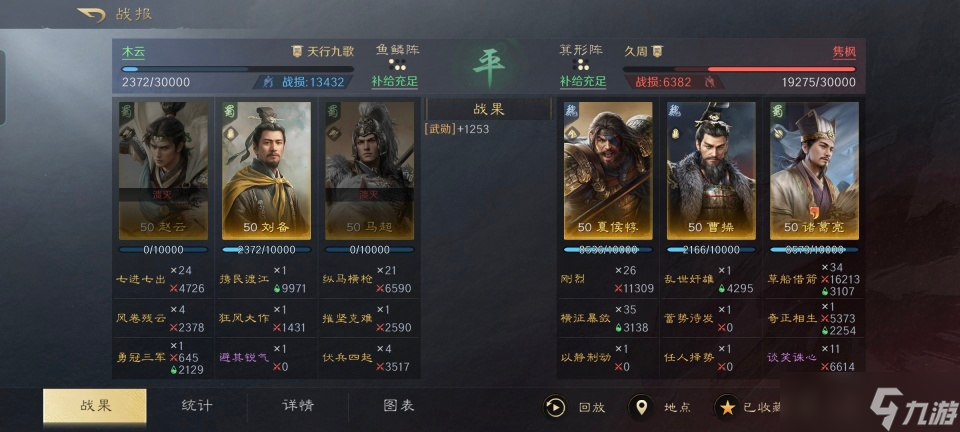This screenshot has height=432, width=960.
Task: Click the 地点 location pin icon
Action: coord(641,407)
